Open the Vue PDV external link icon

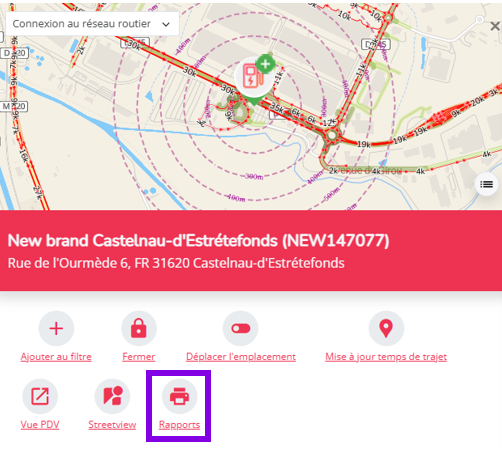(40, 396)
